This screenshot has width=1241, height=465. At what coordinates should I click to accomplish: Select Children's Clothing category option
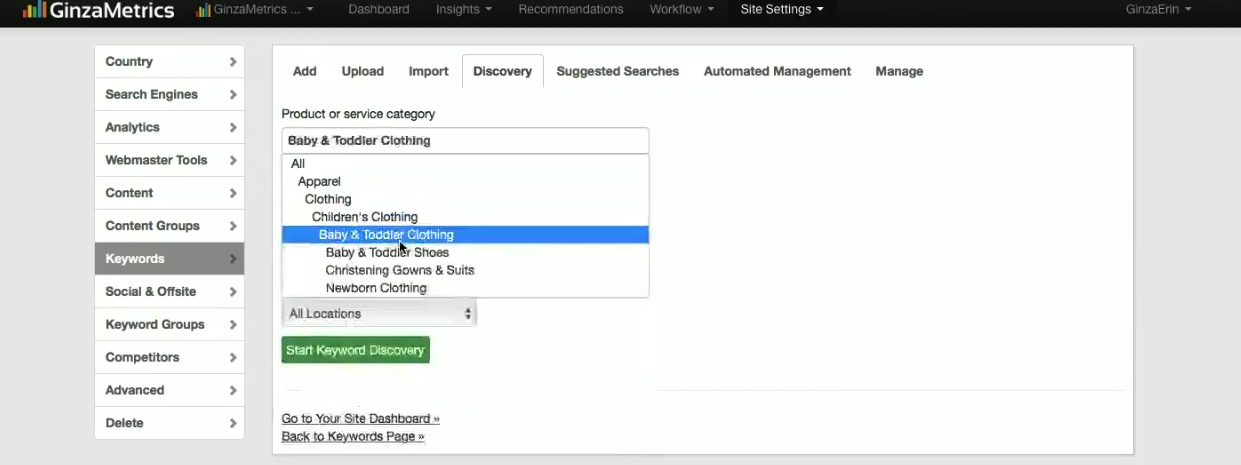465,217
